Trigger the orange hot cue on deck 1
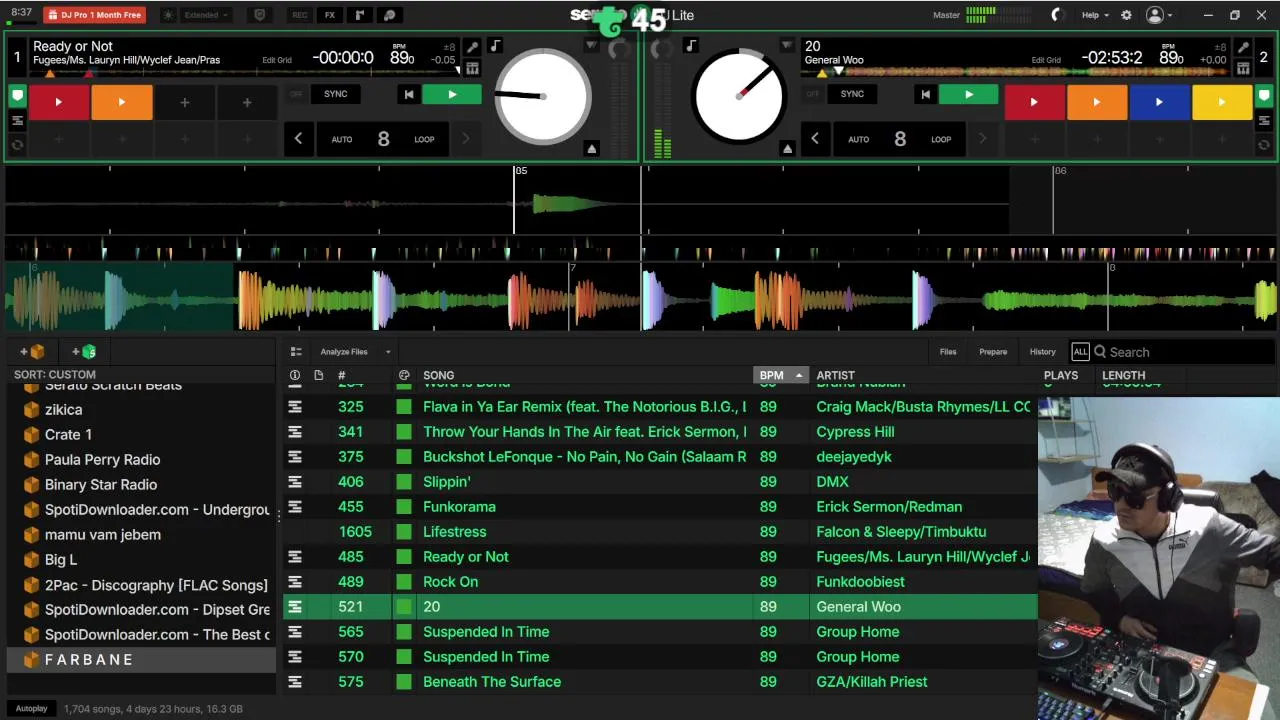The width and height of the screenshot is (1280, 720). tap(122, 102)
